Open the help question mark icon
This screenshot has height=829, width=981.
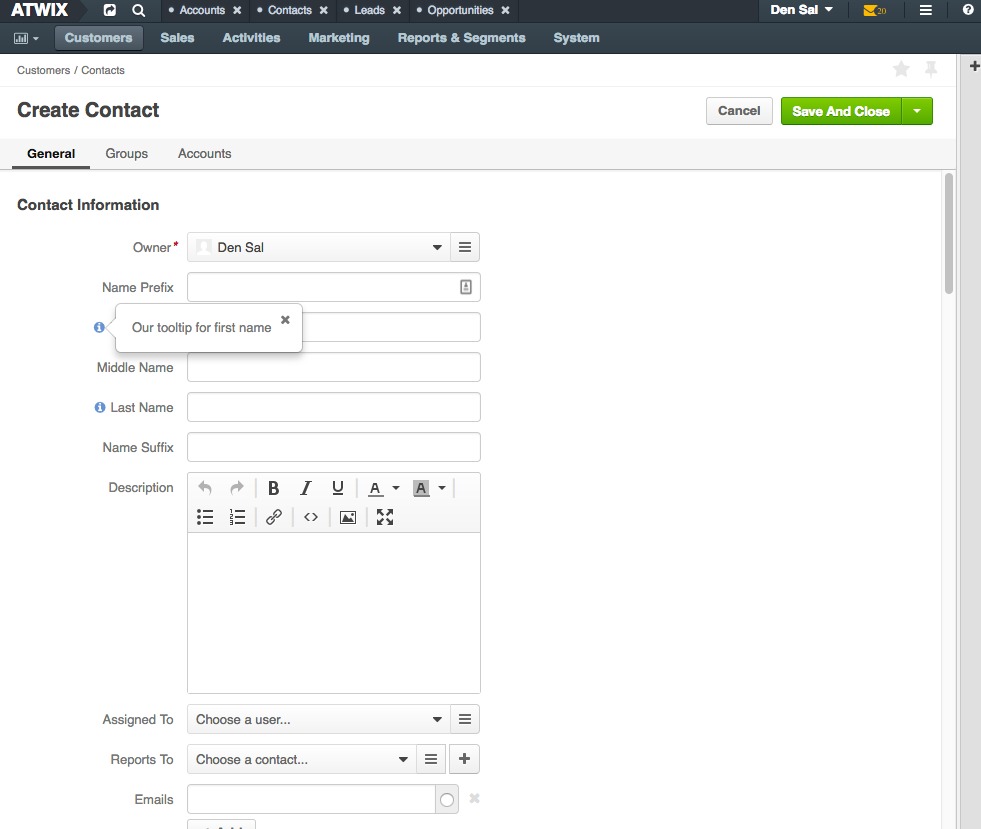(968, 10)
